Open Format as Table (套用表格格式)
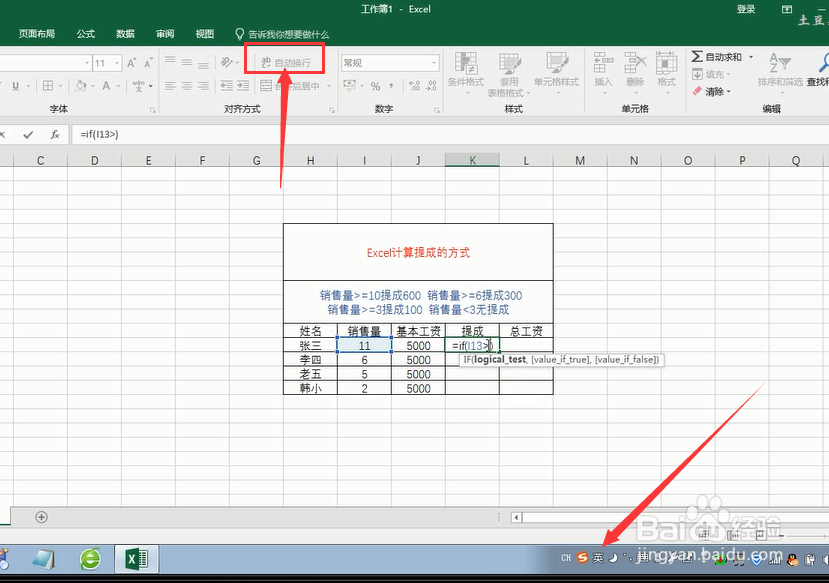 click(x=509, y=74)
